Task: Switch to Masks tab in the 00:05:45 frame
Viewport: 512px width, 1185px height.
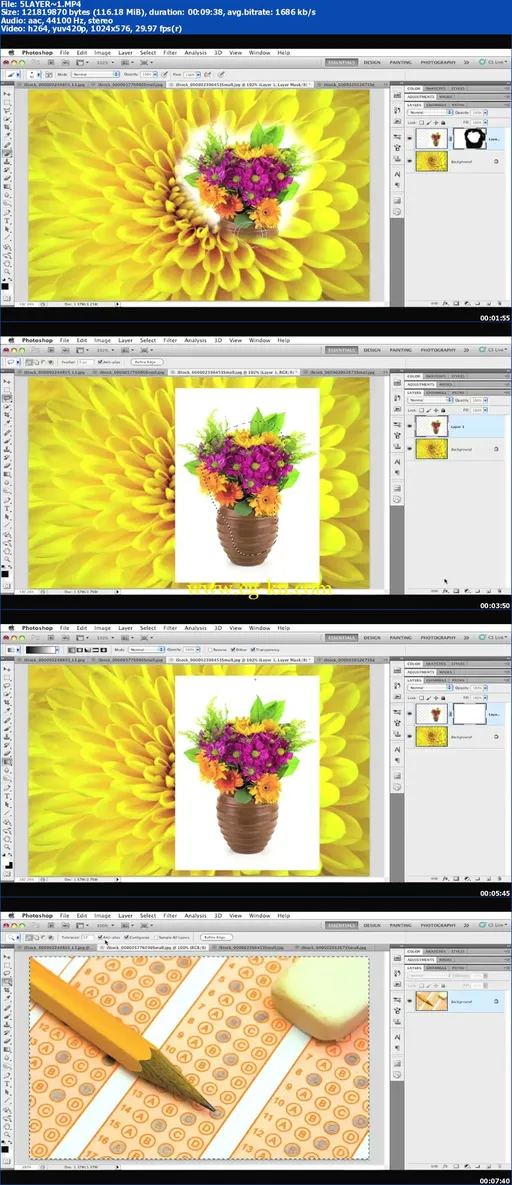Action: tap(445, 672)
